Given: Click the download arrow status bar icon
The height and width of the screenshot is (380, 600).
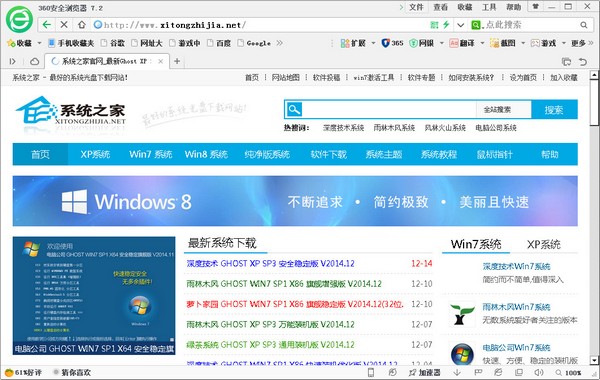Looking at the screenshot, I should click(x=457, y=372).
